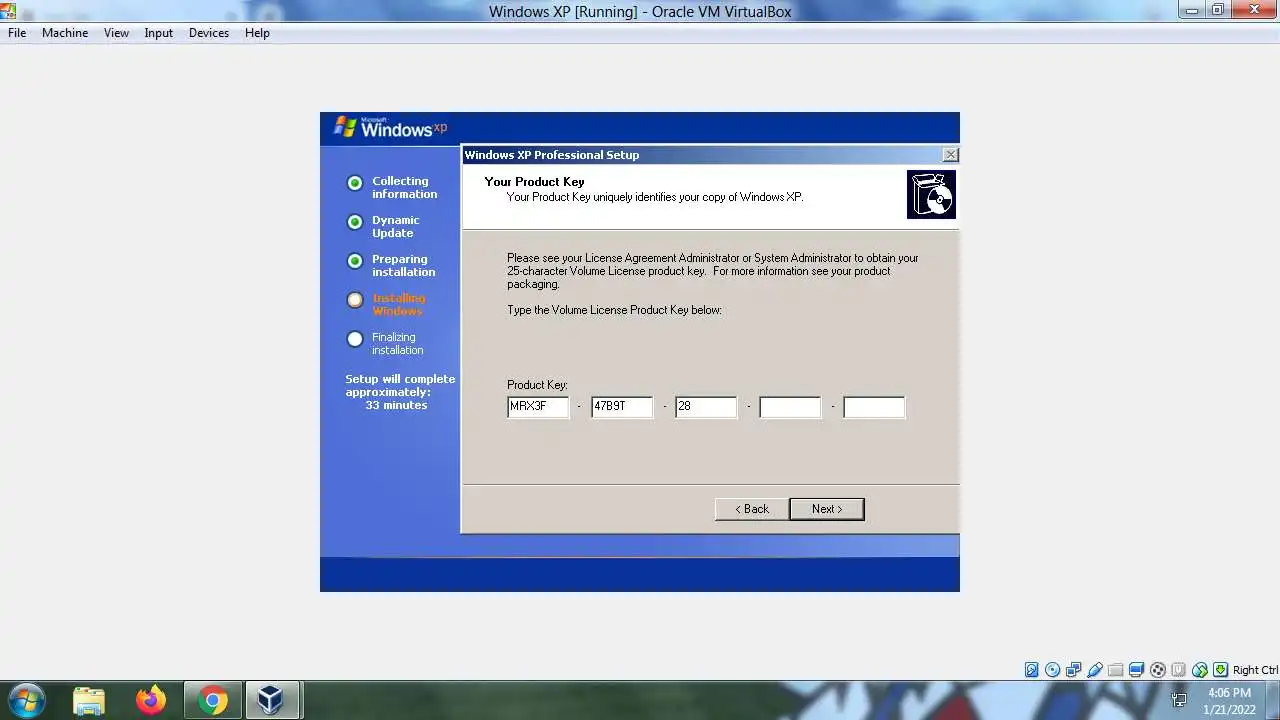Viewport: 1280px width, 720px height.
Task: Click the network tray icon
Action: coord(1179,700)
